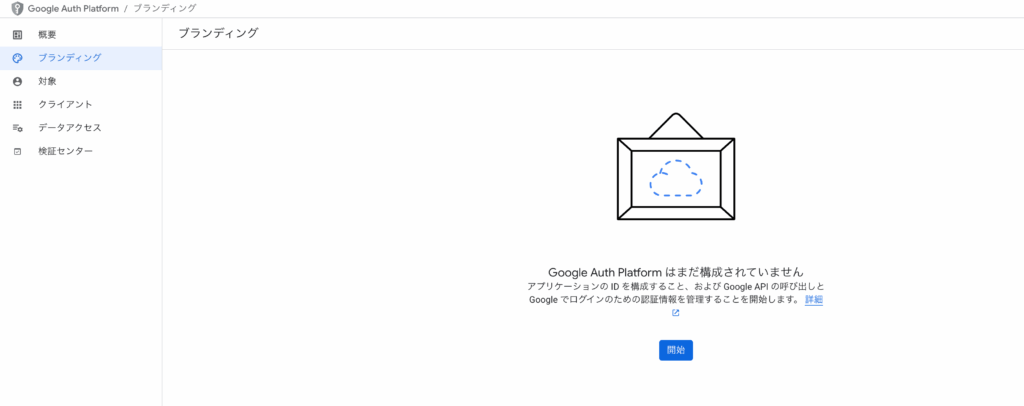Click the Google Auth Platform shield icon
Screen dimensions: 1024x406
coord(18,8)
